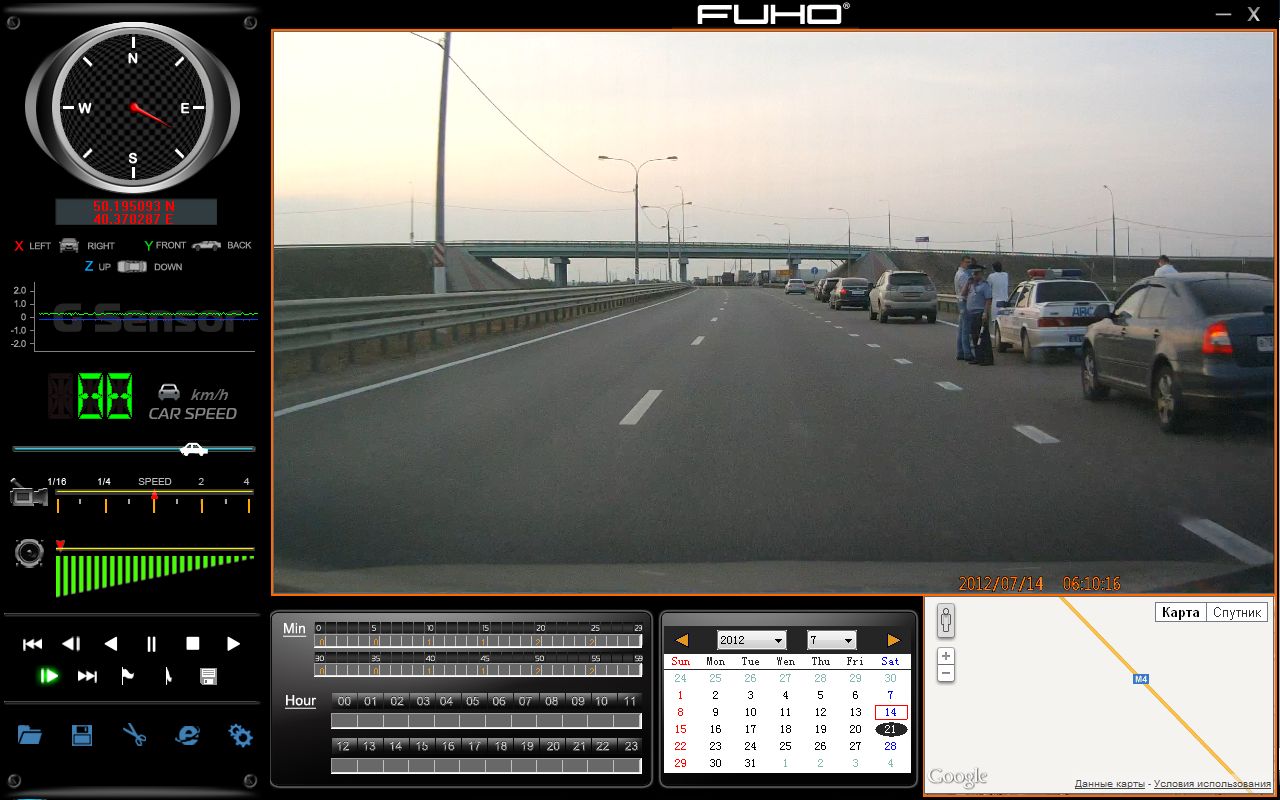Open the blue folder icon
This screenshot has width=1280, height=800.
[x=30, y=736]
